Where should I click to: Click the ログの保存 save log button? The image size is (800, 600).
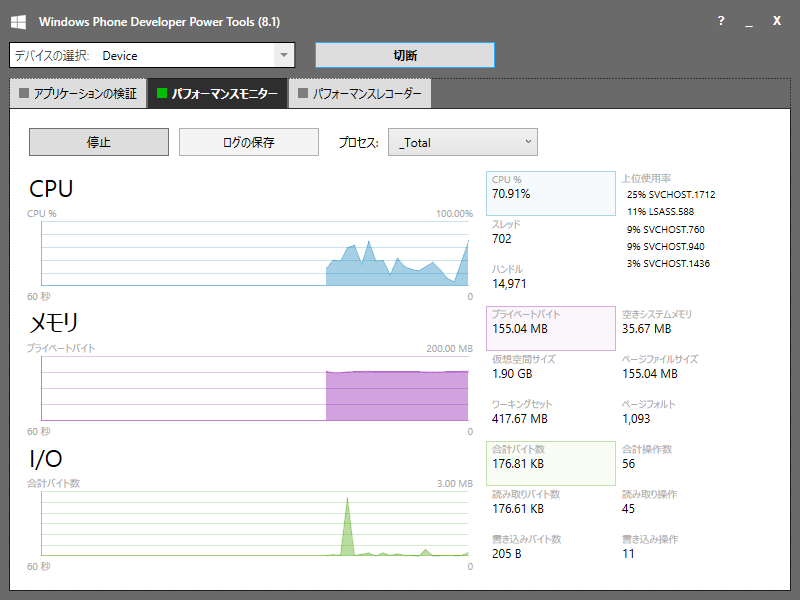(x=249, y=142)
